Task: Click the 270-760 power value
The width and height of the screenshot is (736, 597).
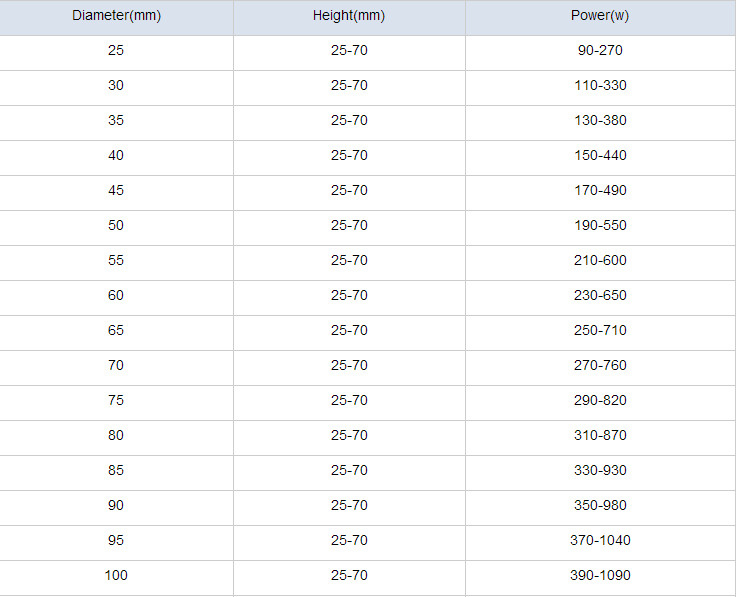Action: coord(600,366)
